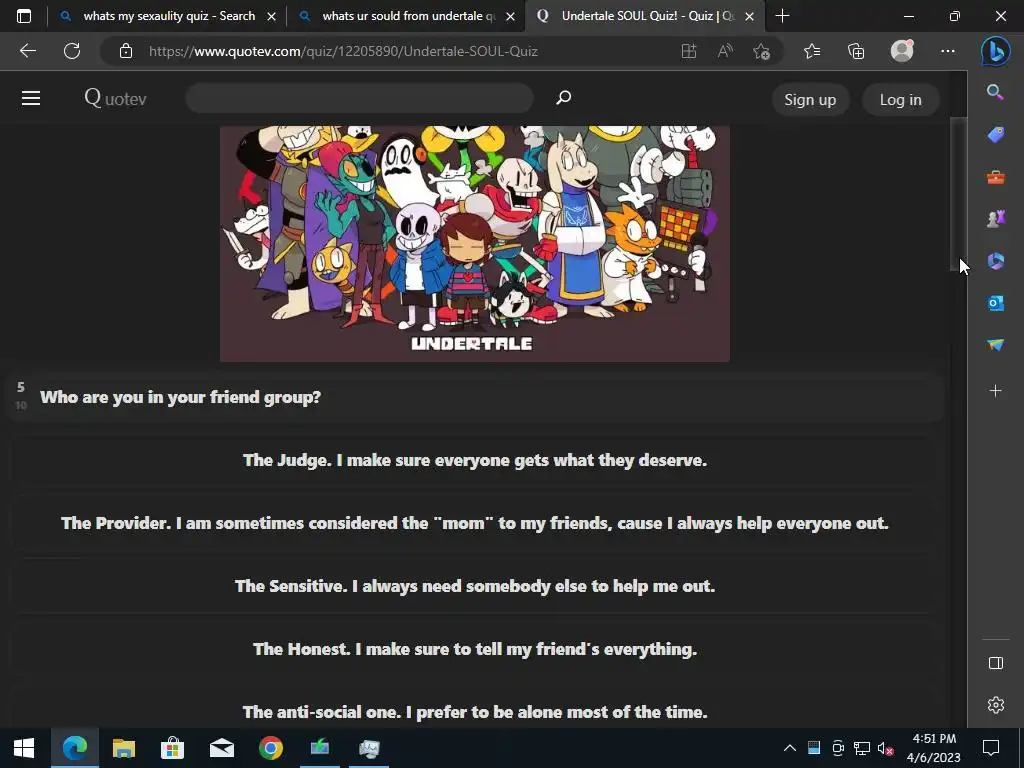Open sidebar Outlook icon
Screen dimensions: 1024x768
tap(995, 303)
